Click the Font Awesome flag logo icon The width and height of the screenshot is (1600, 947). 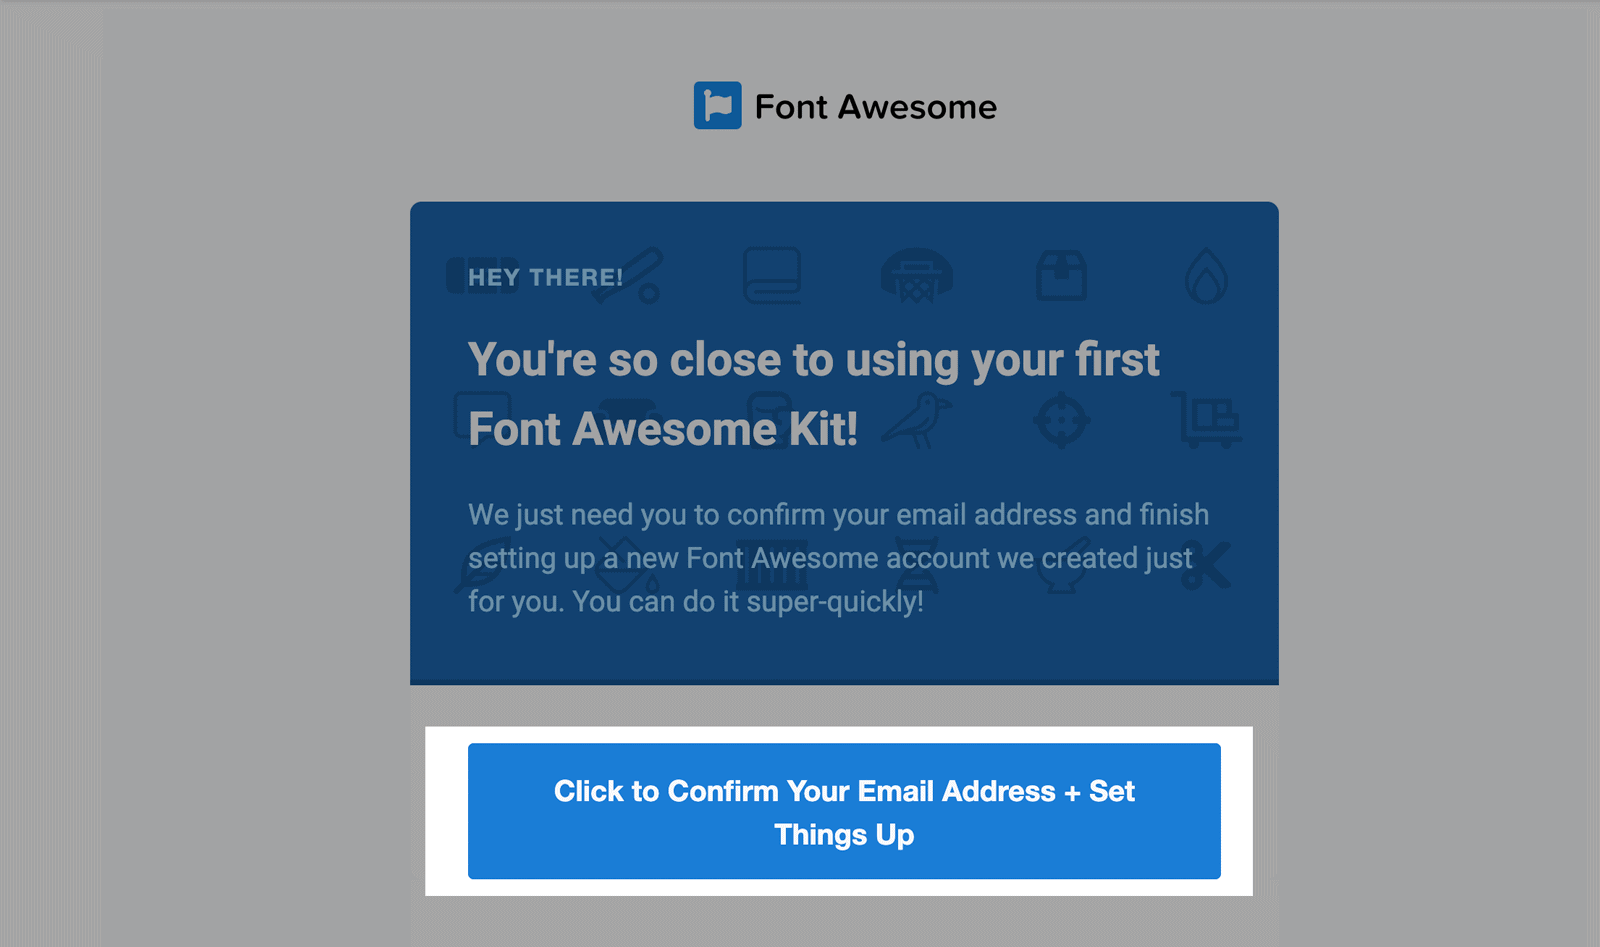click(718, 105)
